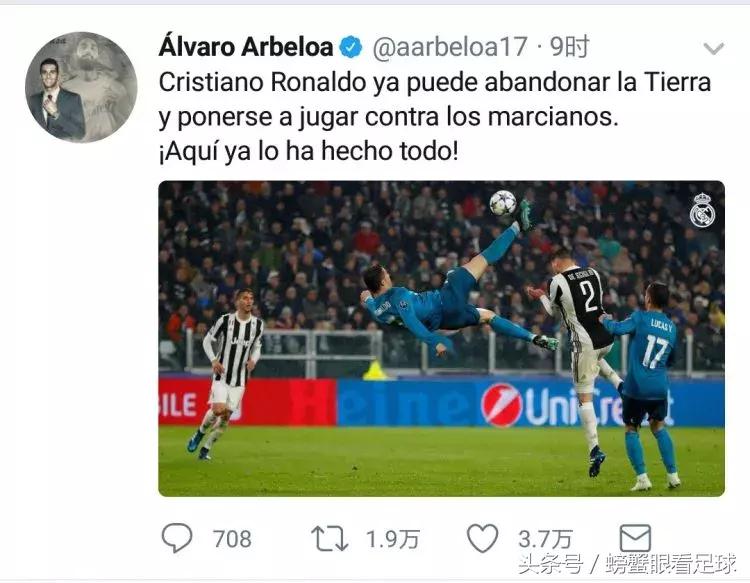Click the envelope direct message icon
The width and height of the screenshot is (750, 583).
[635, 538]
